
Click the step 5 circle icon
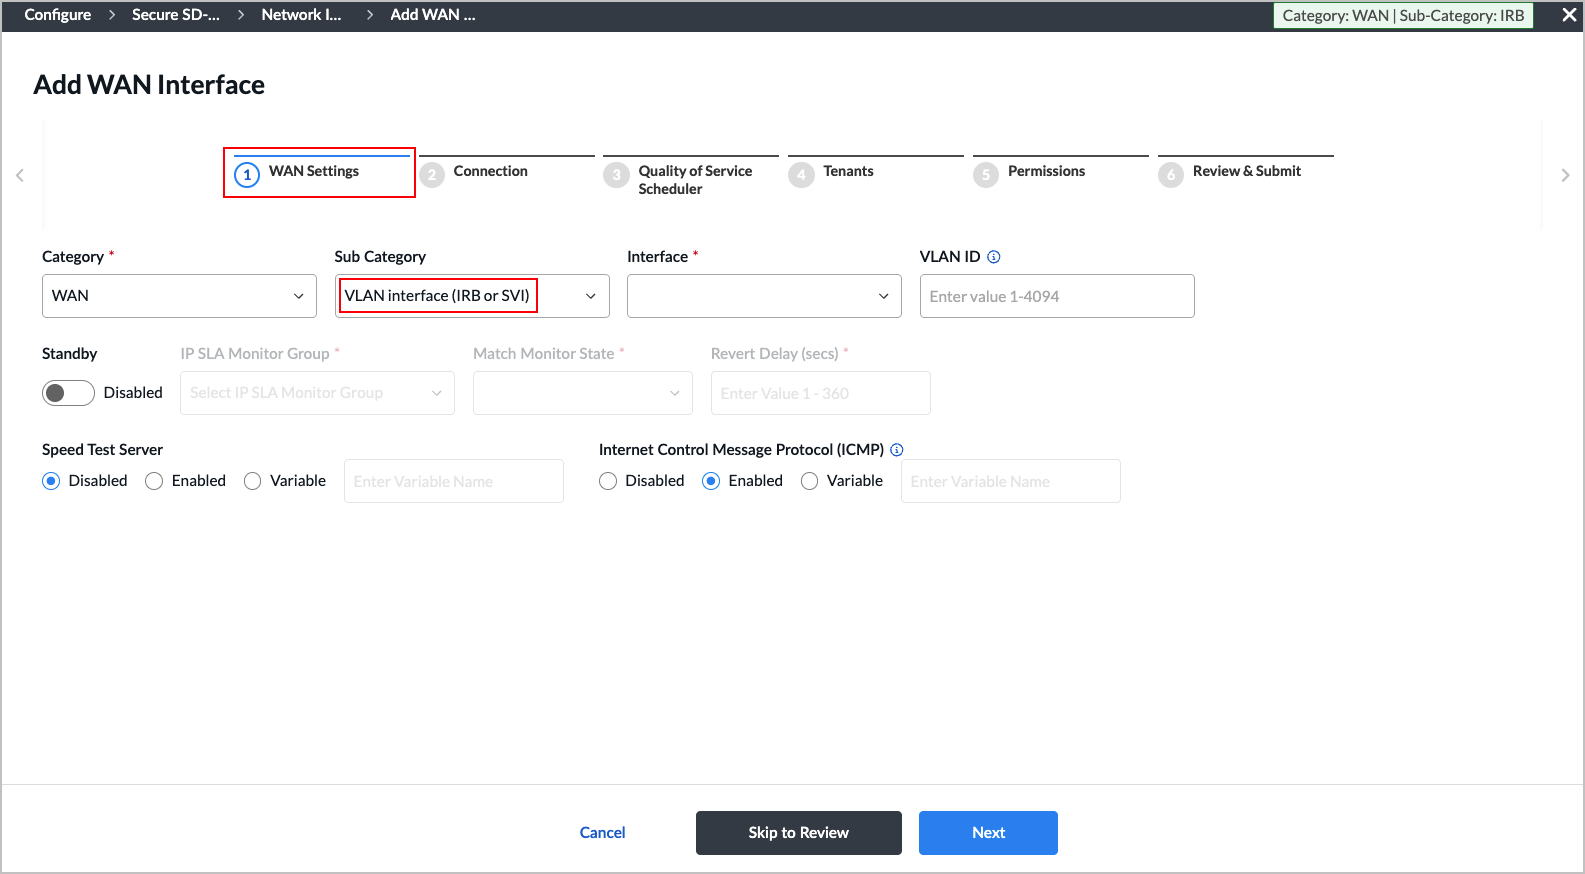pyautogui.click(x=986, y=175)
